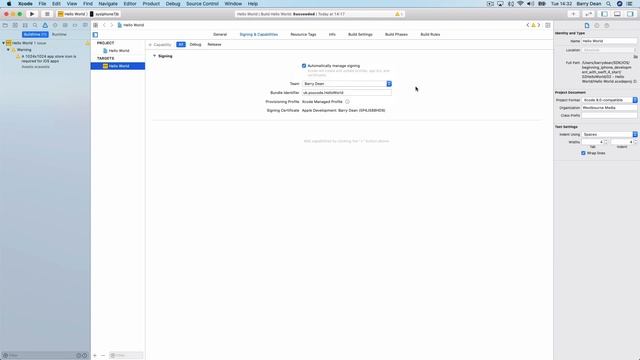Adjust Tab width stepper
Viewport: 640px width, 360px height.
click(x=606, y=142)
